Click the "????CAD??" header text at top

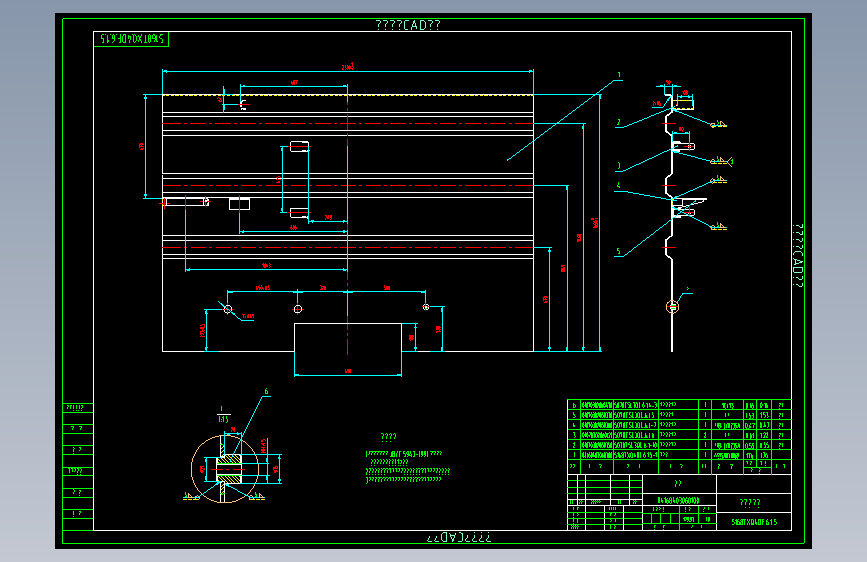pos(408,25)
